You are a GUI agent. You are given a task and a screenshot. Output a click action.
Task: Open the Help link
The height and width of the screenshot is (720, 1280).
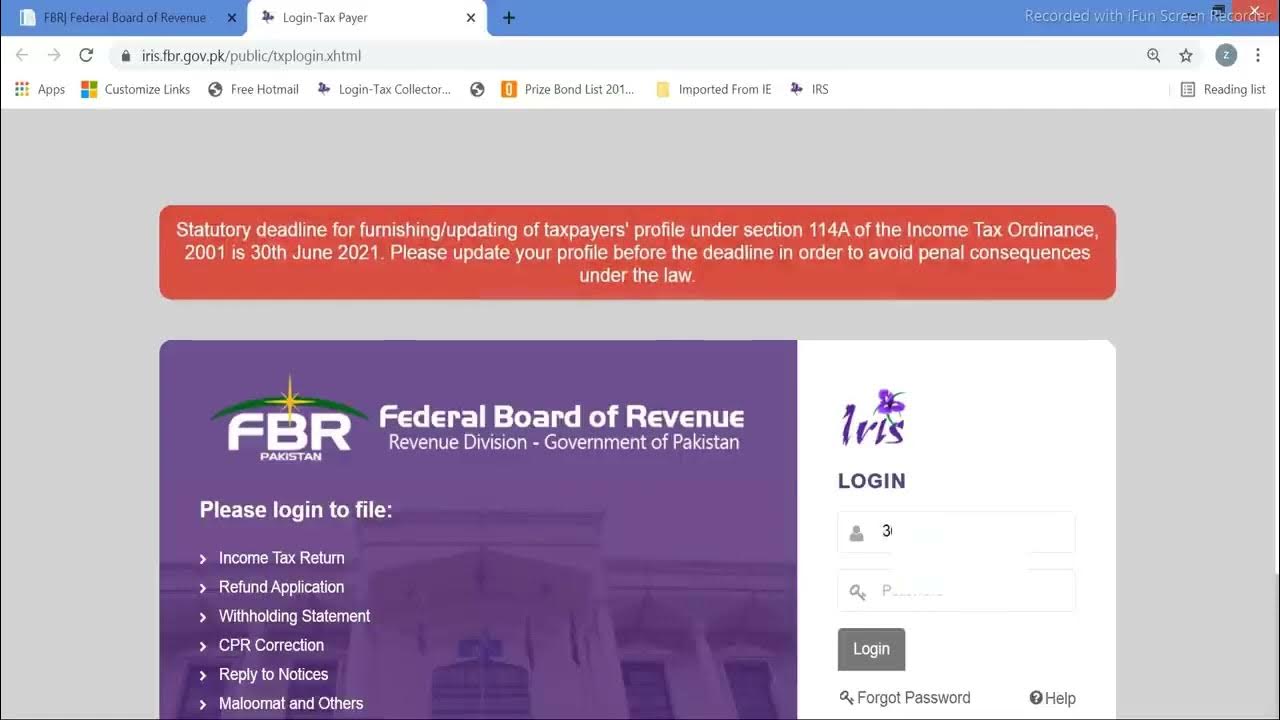(x=1053, y=699)
